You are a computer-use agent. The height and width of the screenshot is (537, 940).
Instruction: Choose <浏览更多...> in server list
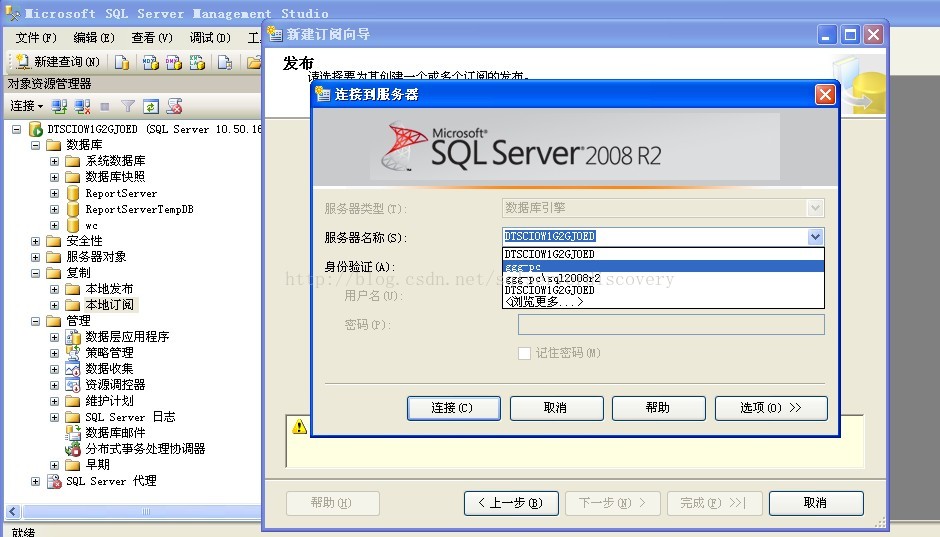(663, 302)
